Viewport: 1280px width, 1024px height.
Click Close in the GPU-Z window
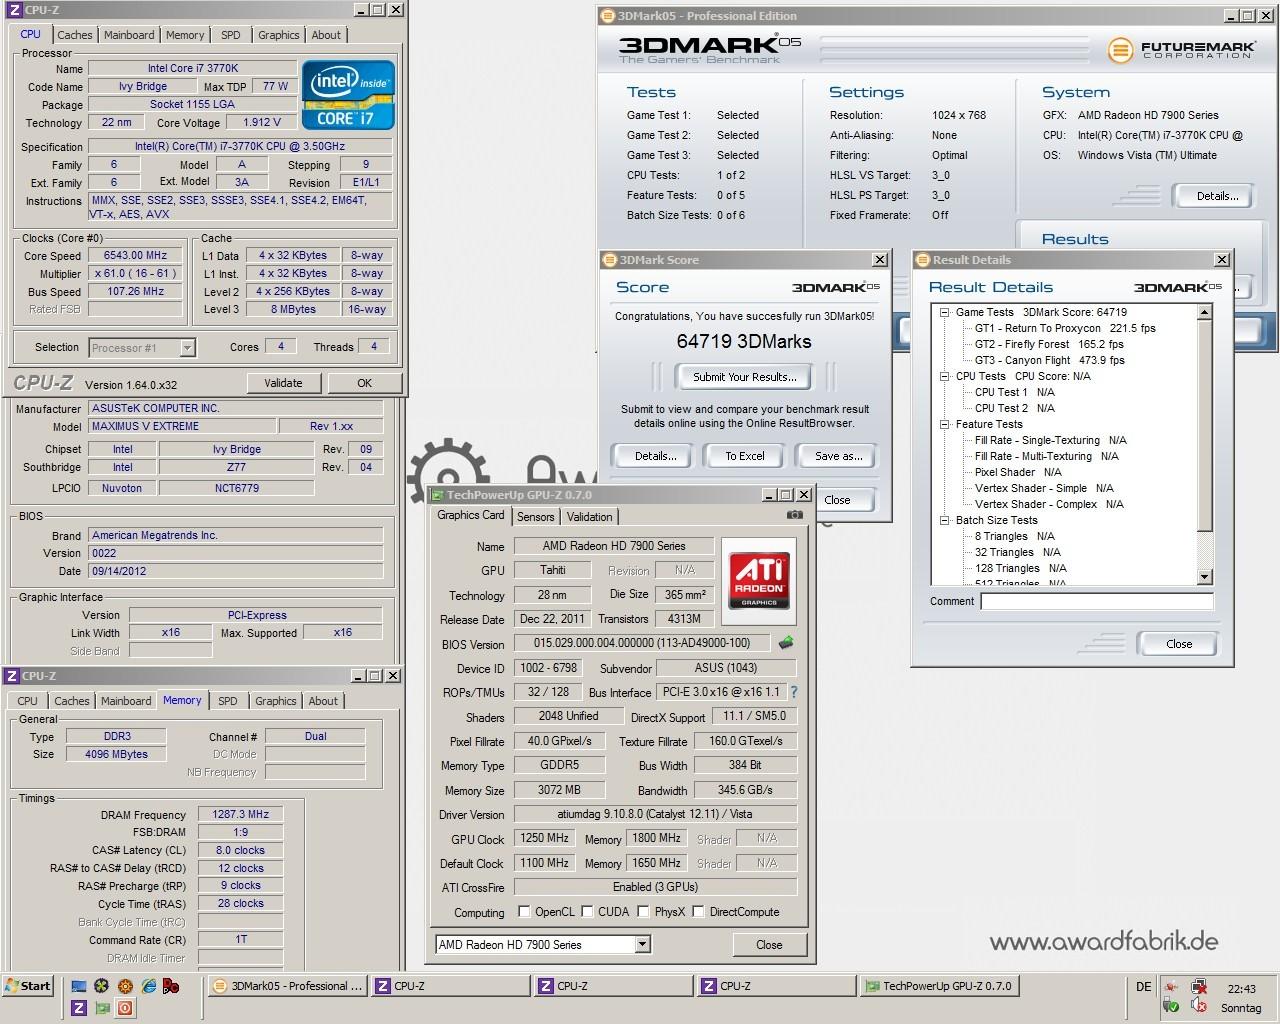click(x=769, y=944)
